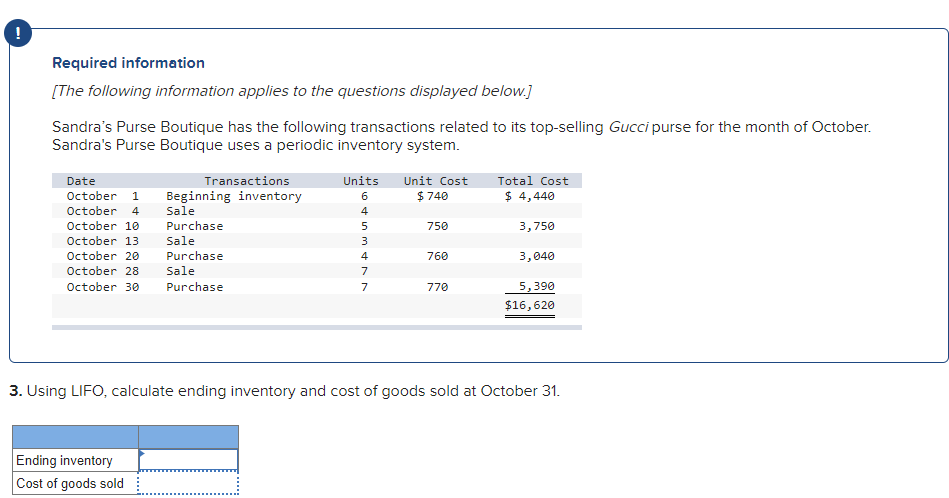Click the Unit Cost column header
Viewport: 949px width, 498px height.
click(436, 181)
